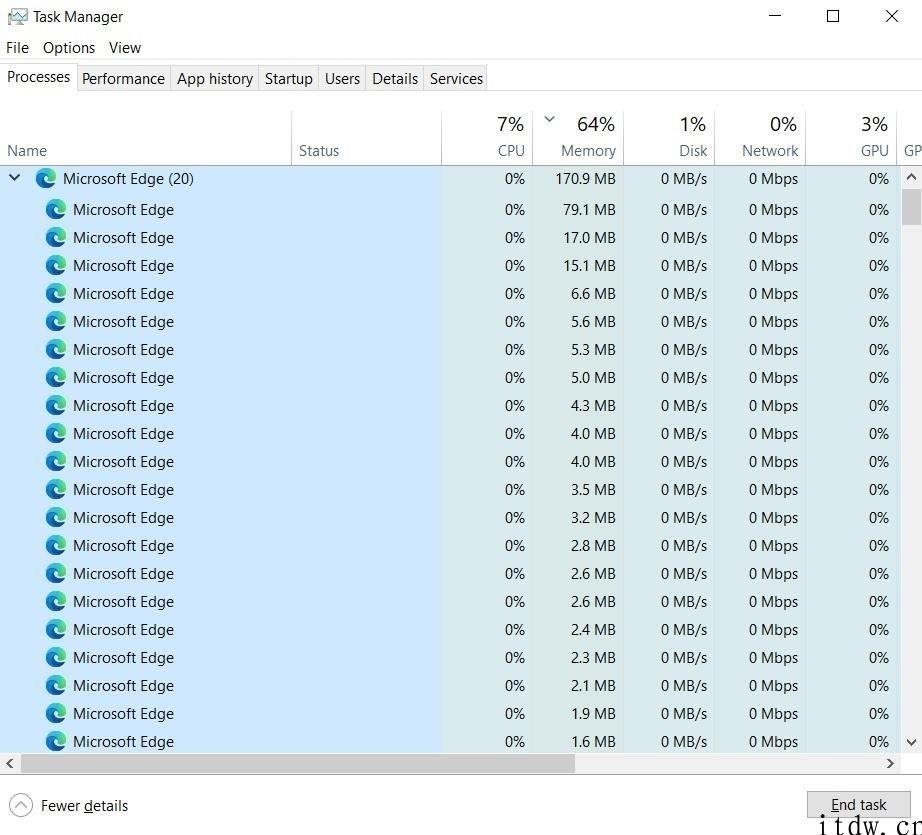The image size is (922, 835).
Task: Sort by the CPU column header
Action: click(x=487, y=139)
